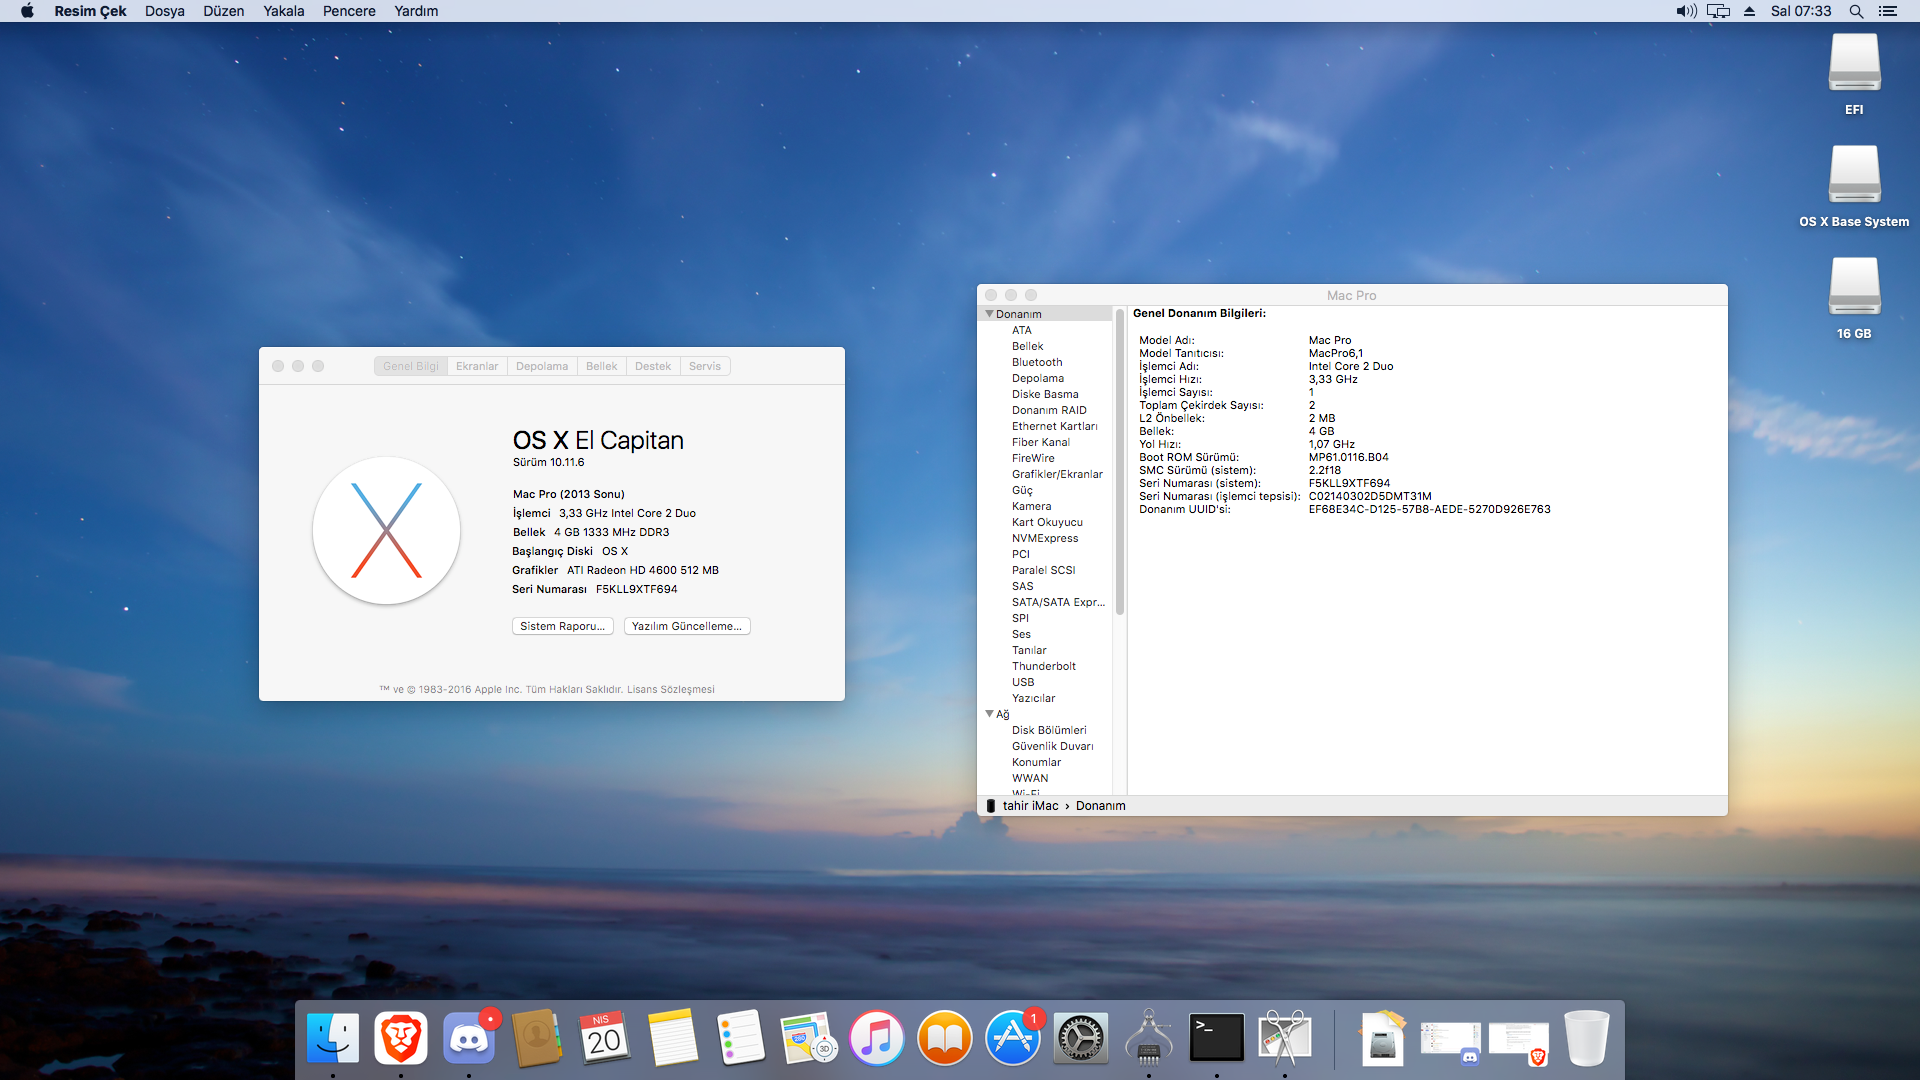1920x1080 pixels.
Task: Click the display mirroring menu bar icon
Action: (x=1718, y=11)
